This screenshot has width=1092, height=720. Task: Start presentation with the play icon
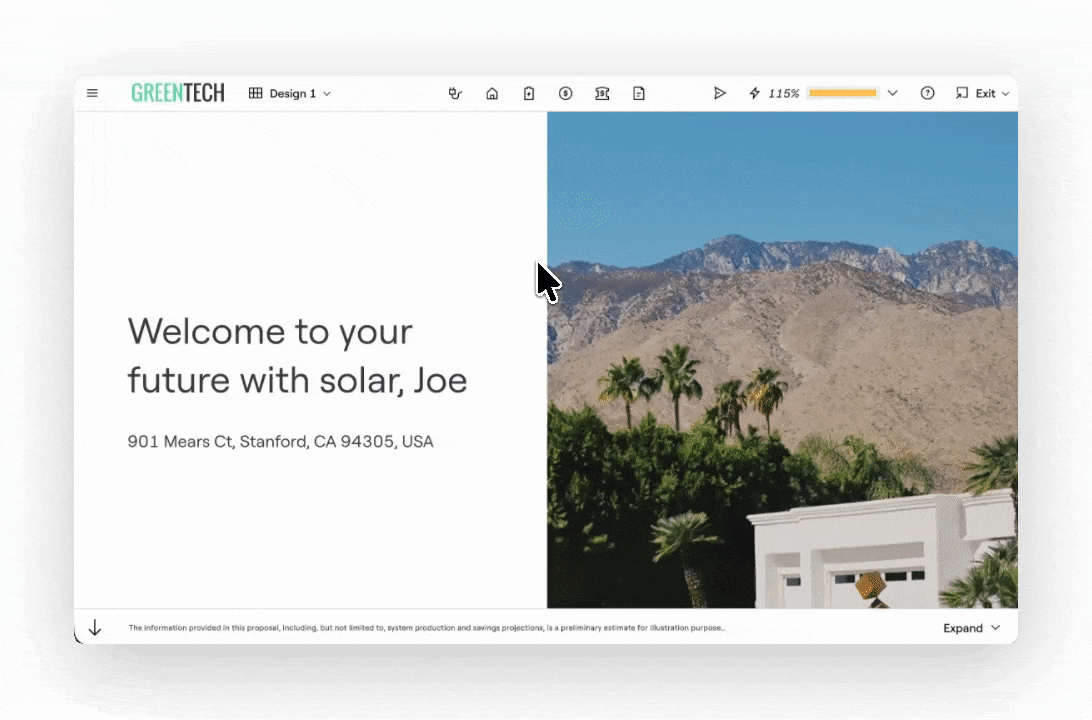tap(719, 93)
